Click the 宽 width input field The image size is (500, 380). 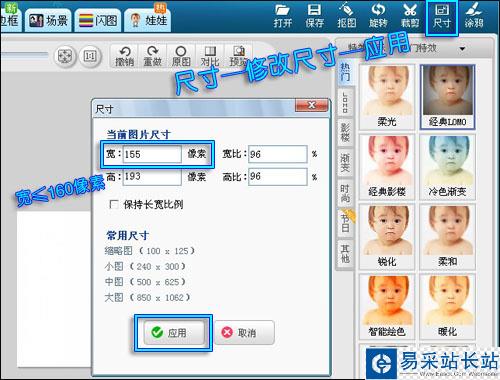coord(152,154)
